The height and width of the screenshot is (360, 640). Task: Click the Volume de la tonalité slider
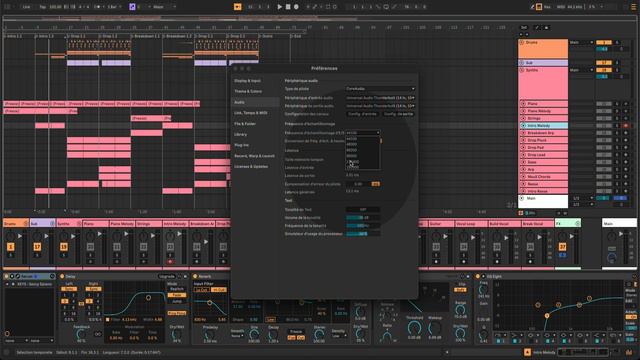[363, 218]
